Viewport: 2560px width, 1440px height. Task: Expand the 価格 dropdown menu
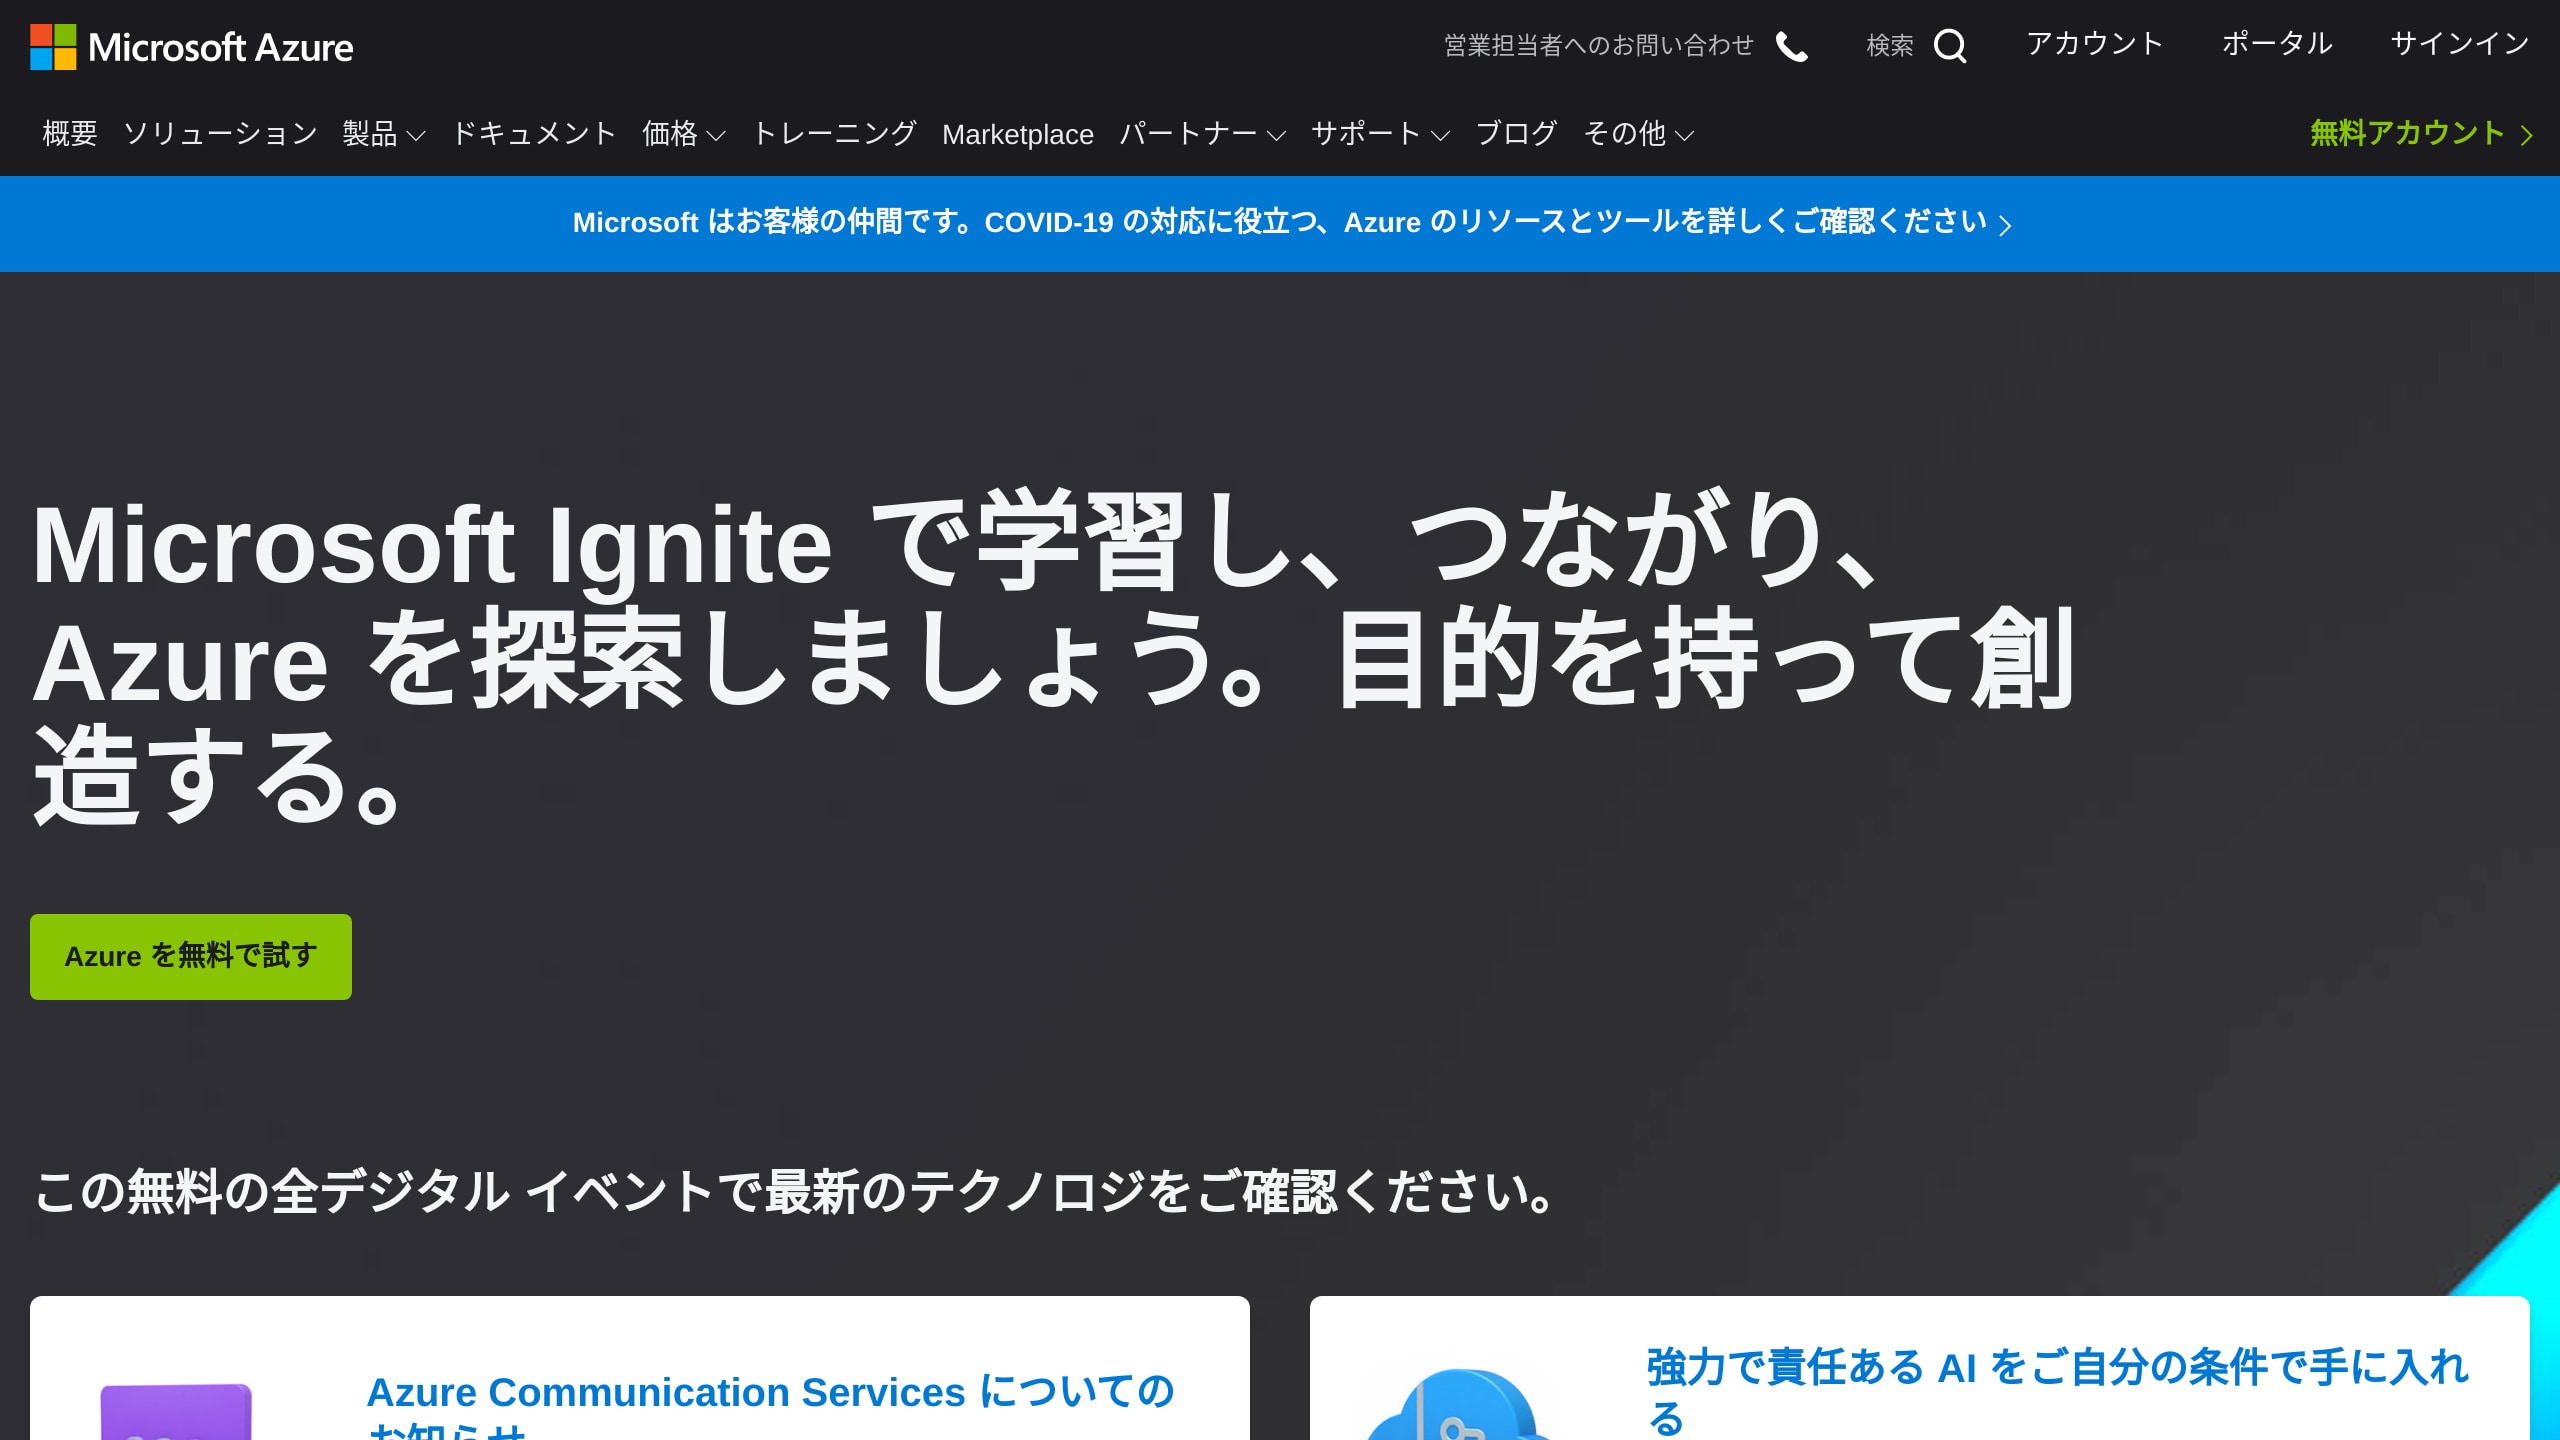click(x=684, y=134)
